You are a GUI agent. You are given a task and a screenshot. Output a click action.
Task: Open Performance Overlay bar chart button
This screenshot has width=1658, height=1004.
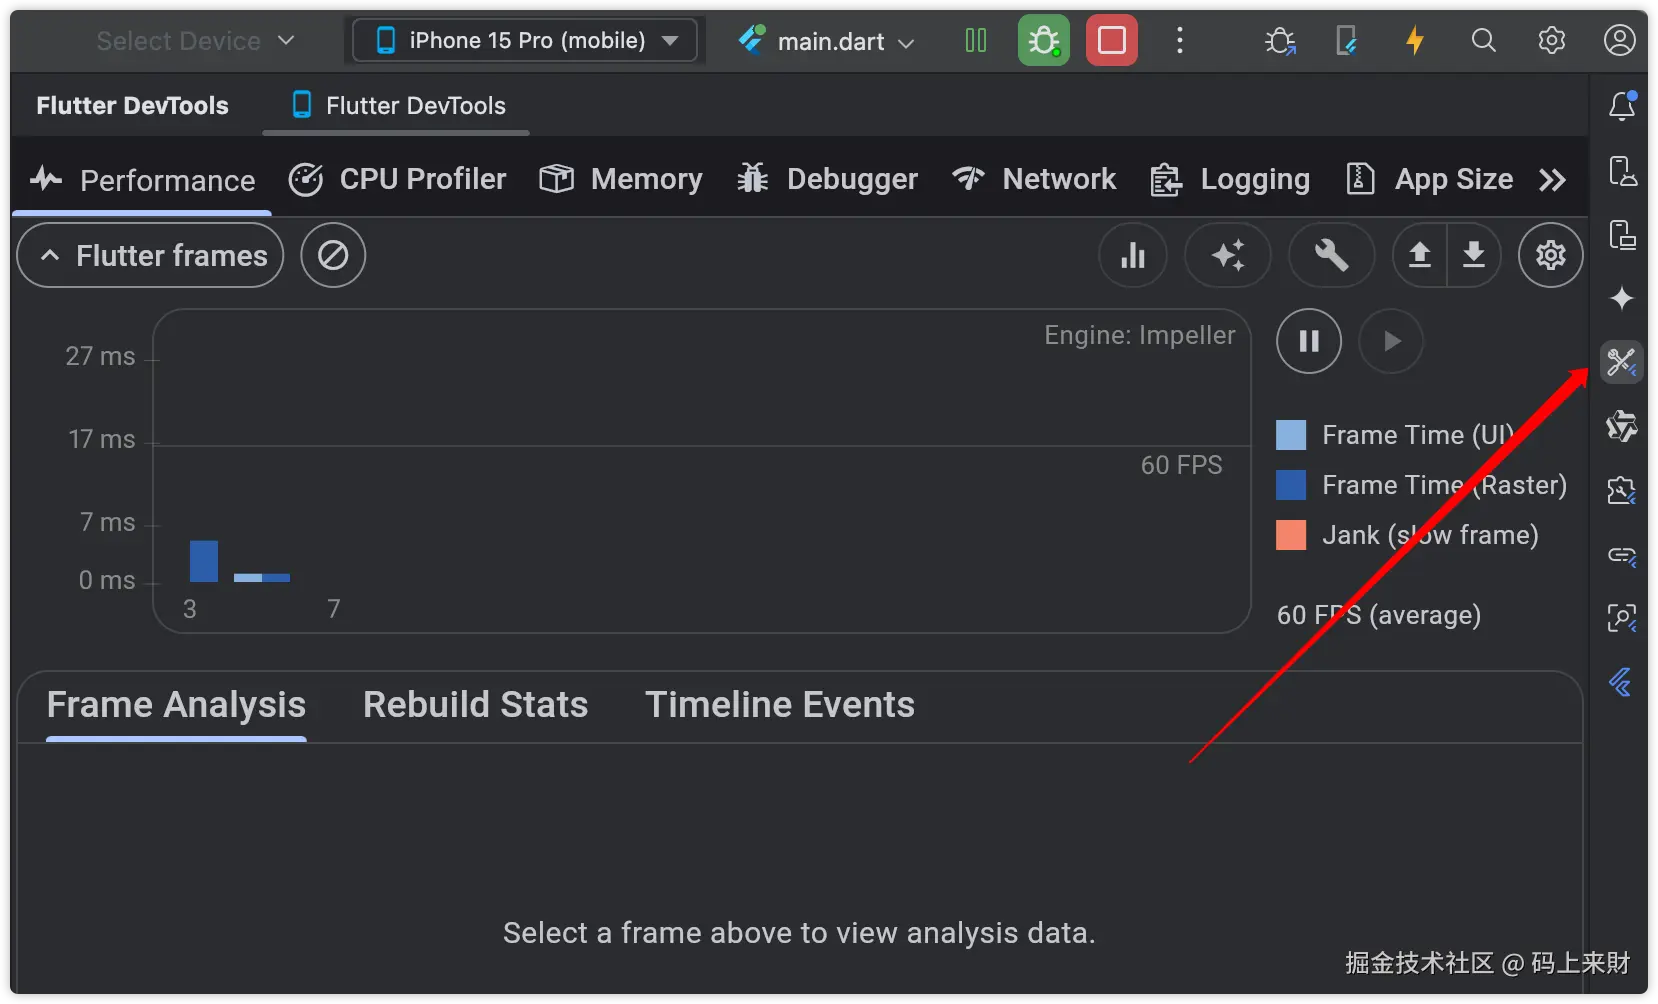coord(1132,256)
